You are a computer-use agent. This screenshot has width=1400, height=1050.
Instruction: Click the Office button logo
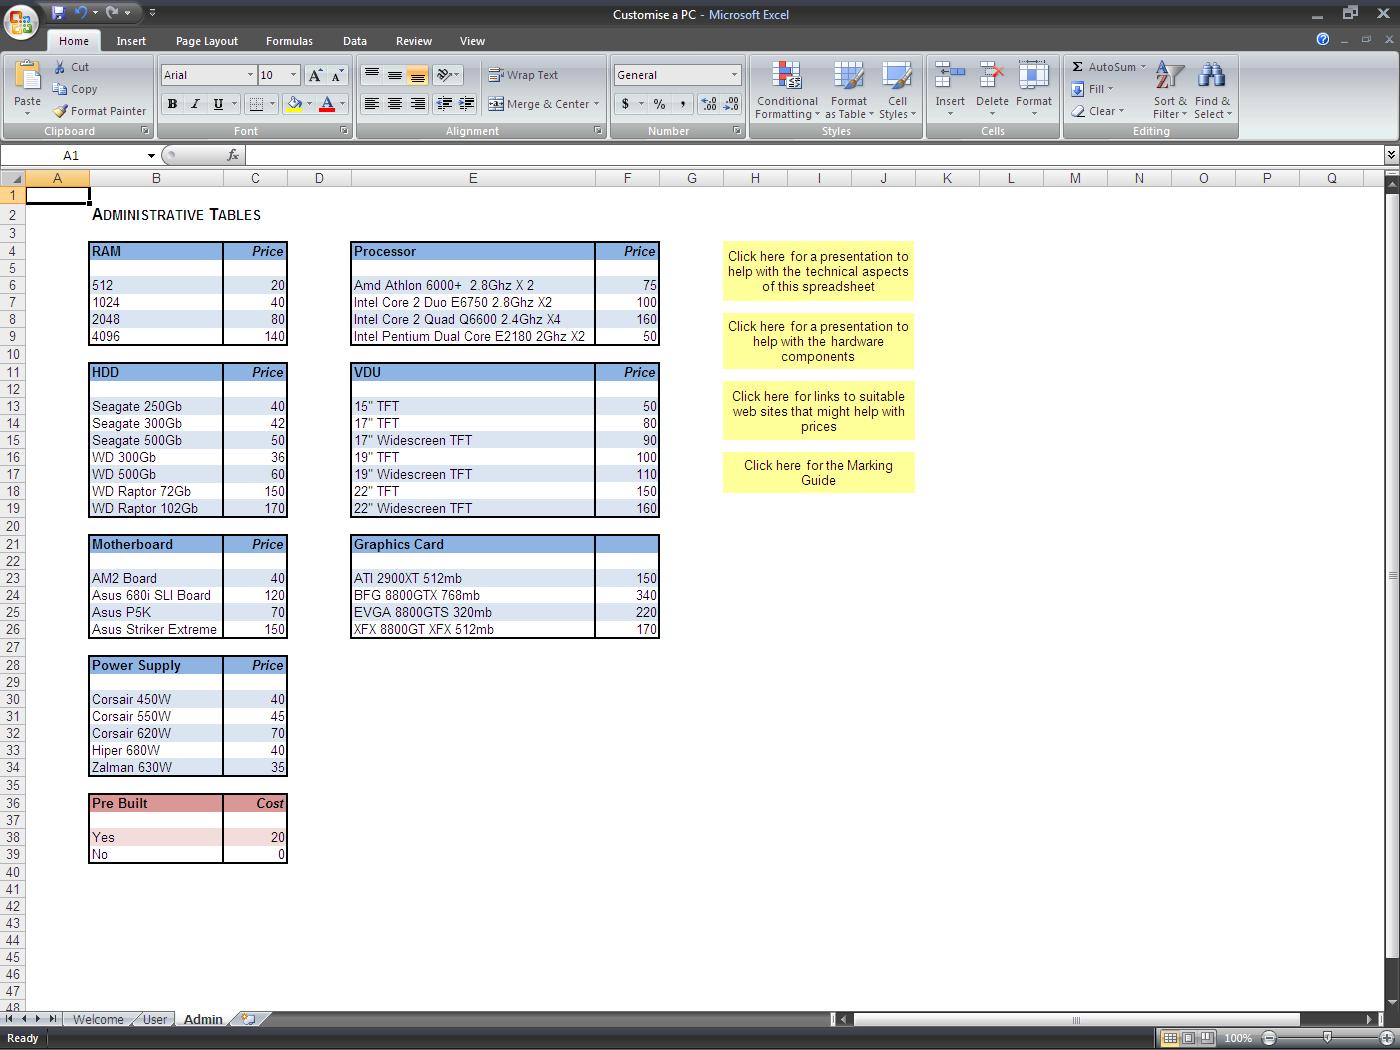(x=21, y=21)
